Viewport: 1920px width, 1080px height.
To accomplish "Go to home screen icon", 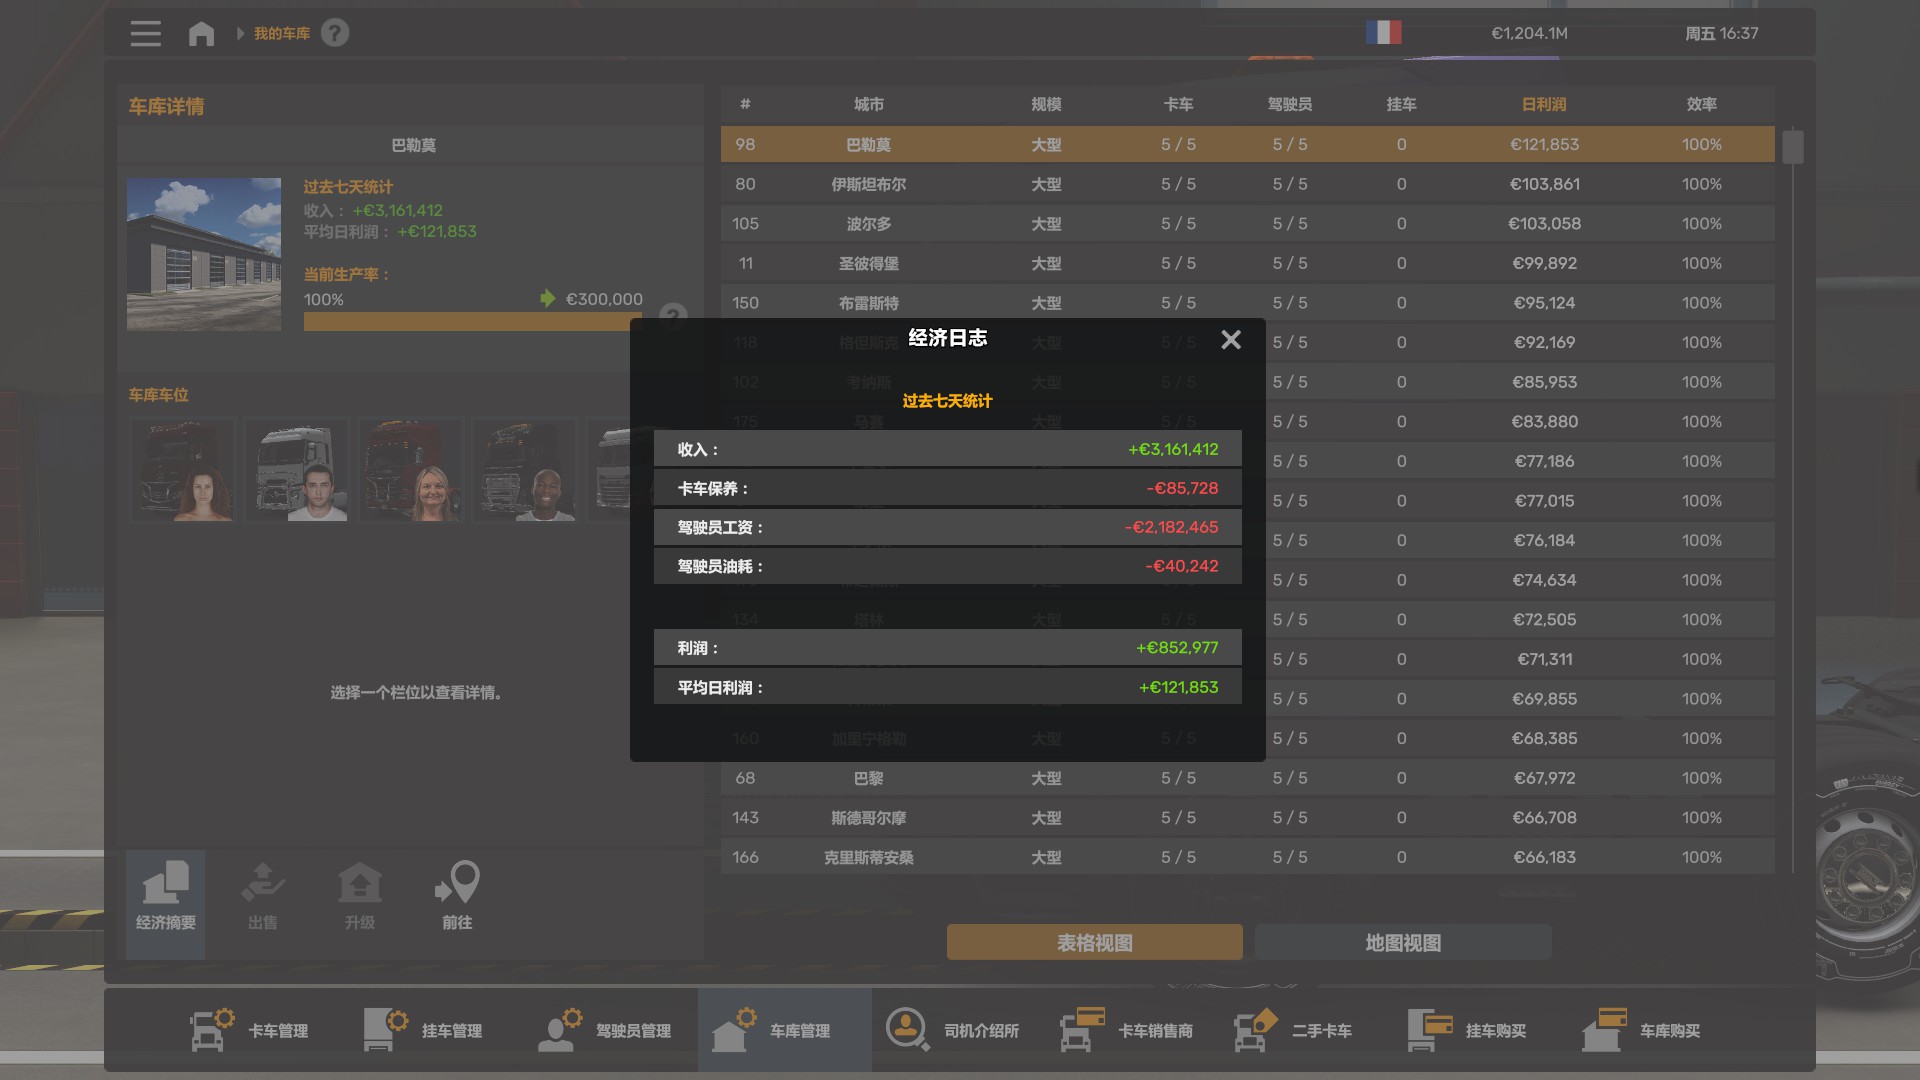I will (x=201, y=33).
